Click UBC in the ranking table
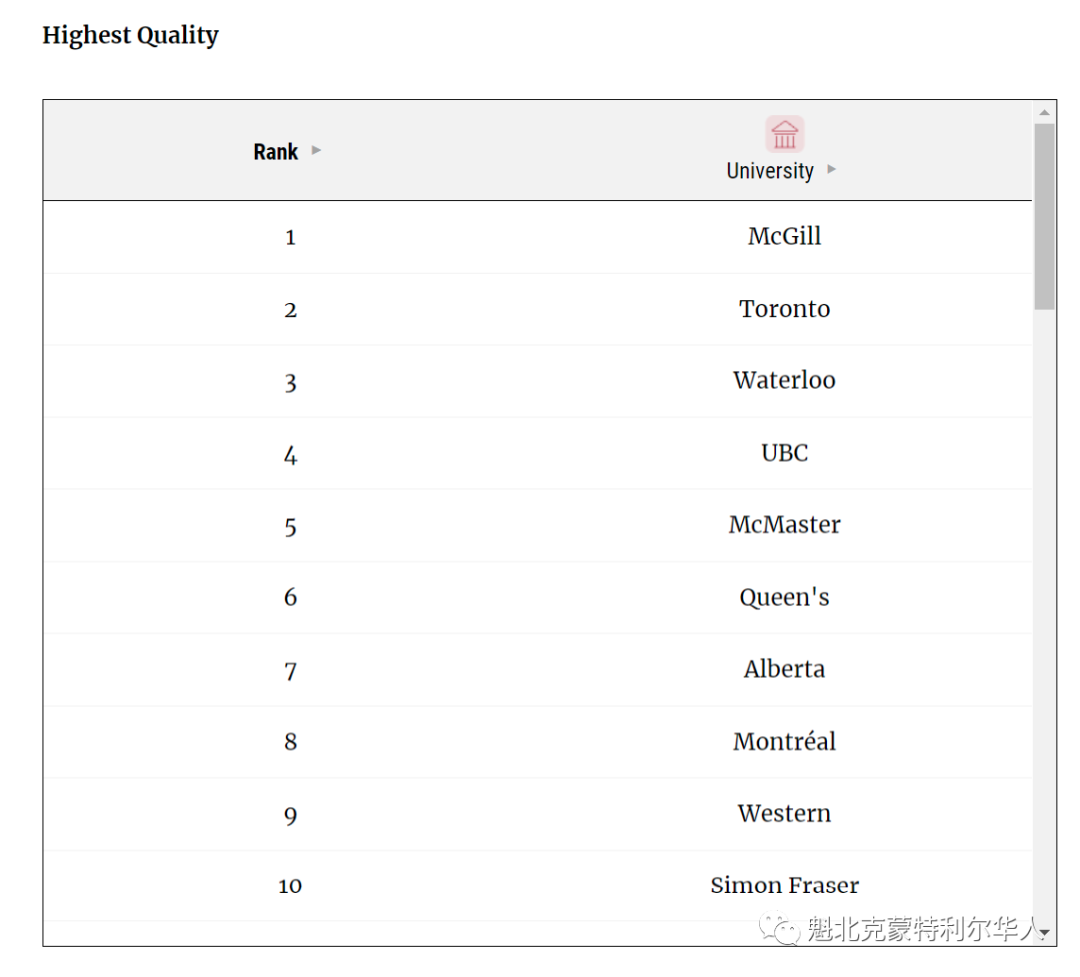 pyautogui.click(x=785, y=453)
